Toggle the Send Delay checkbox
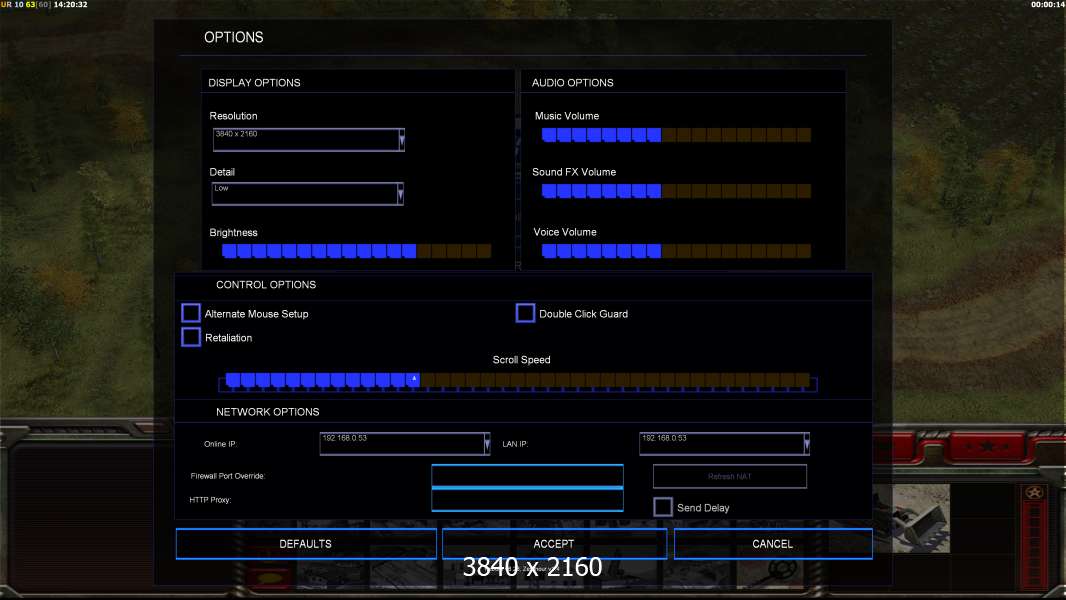Viewport: 1066px width, 600px height. 663,507
